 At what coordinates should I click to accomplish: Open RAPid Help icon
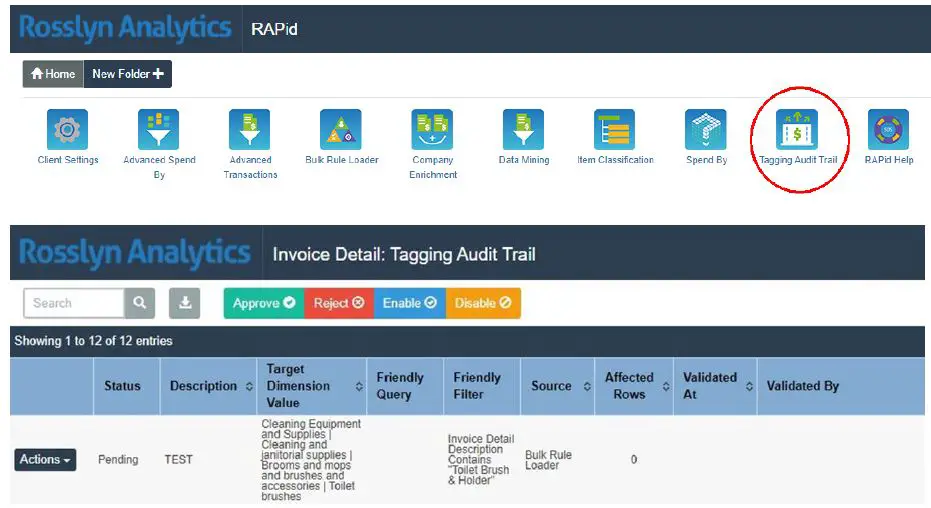[x=888, y=129]
